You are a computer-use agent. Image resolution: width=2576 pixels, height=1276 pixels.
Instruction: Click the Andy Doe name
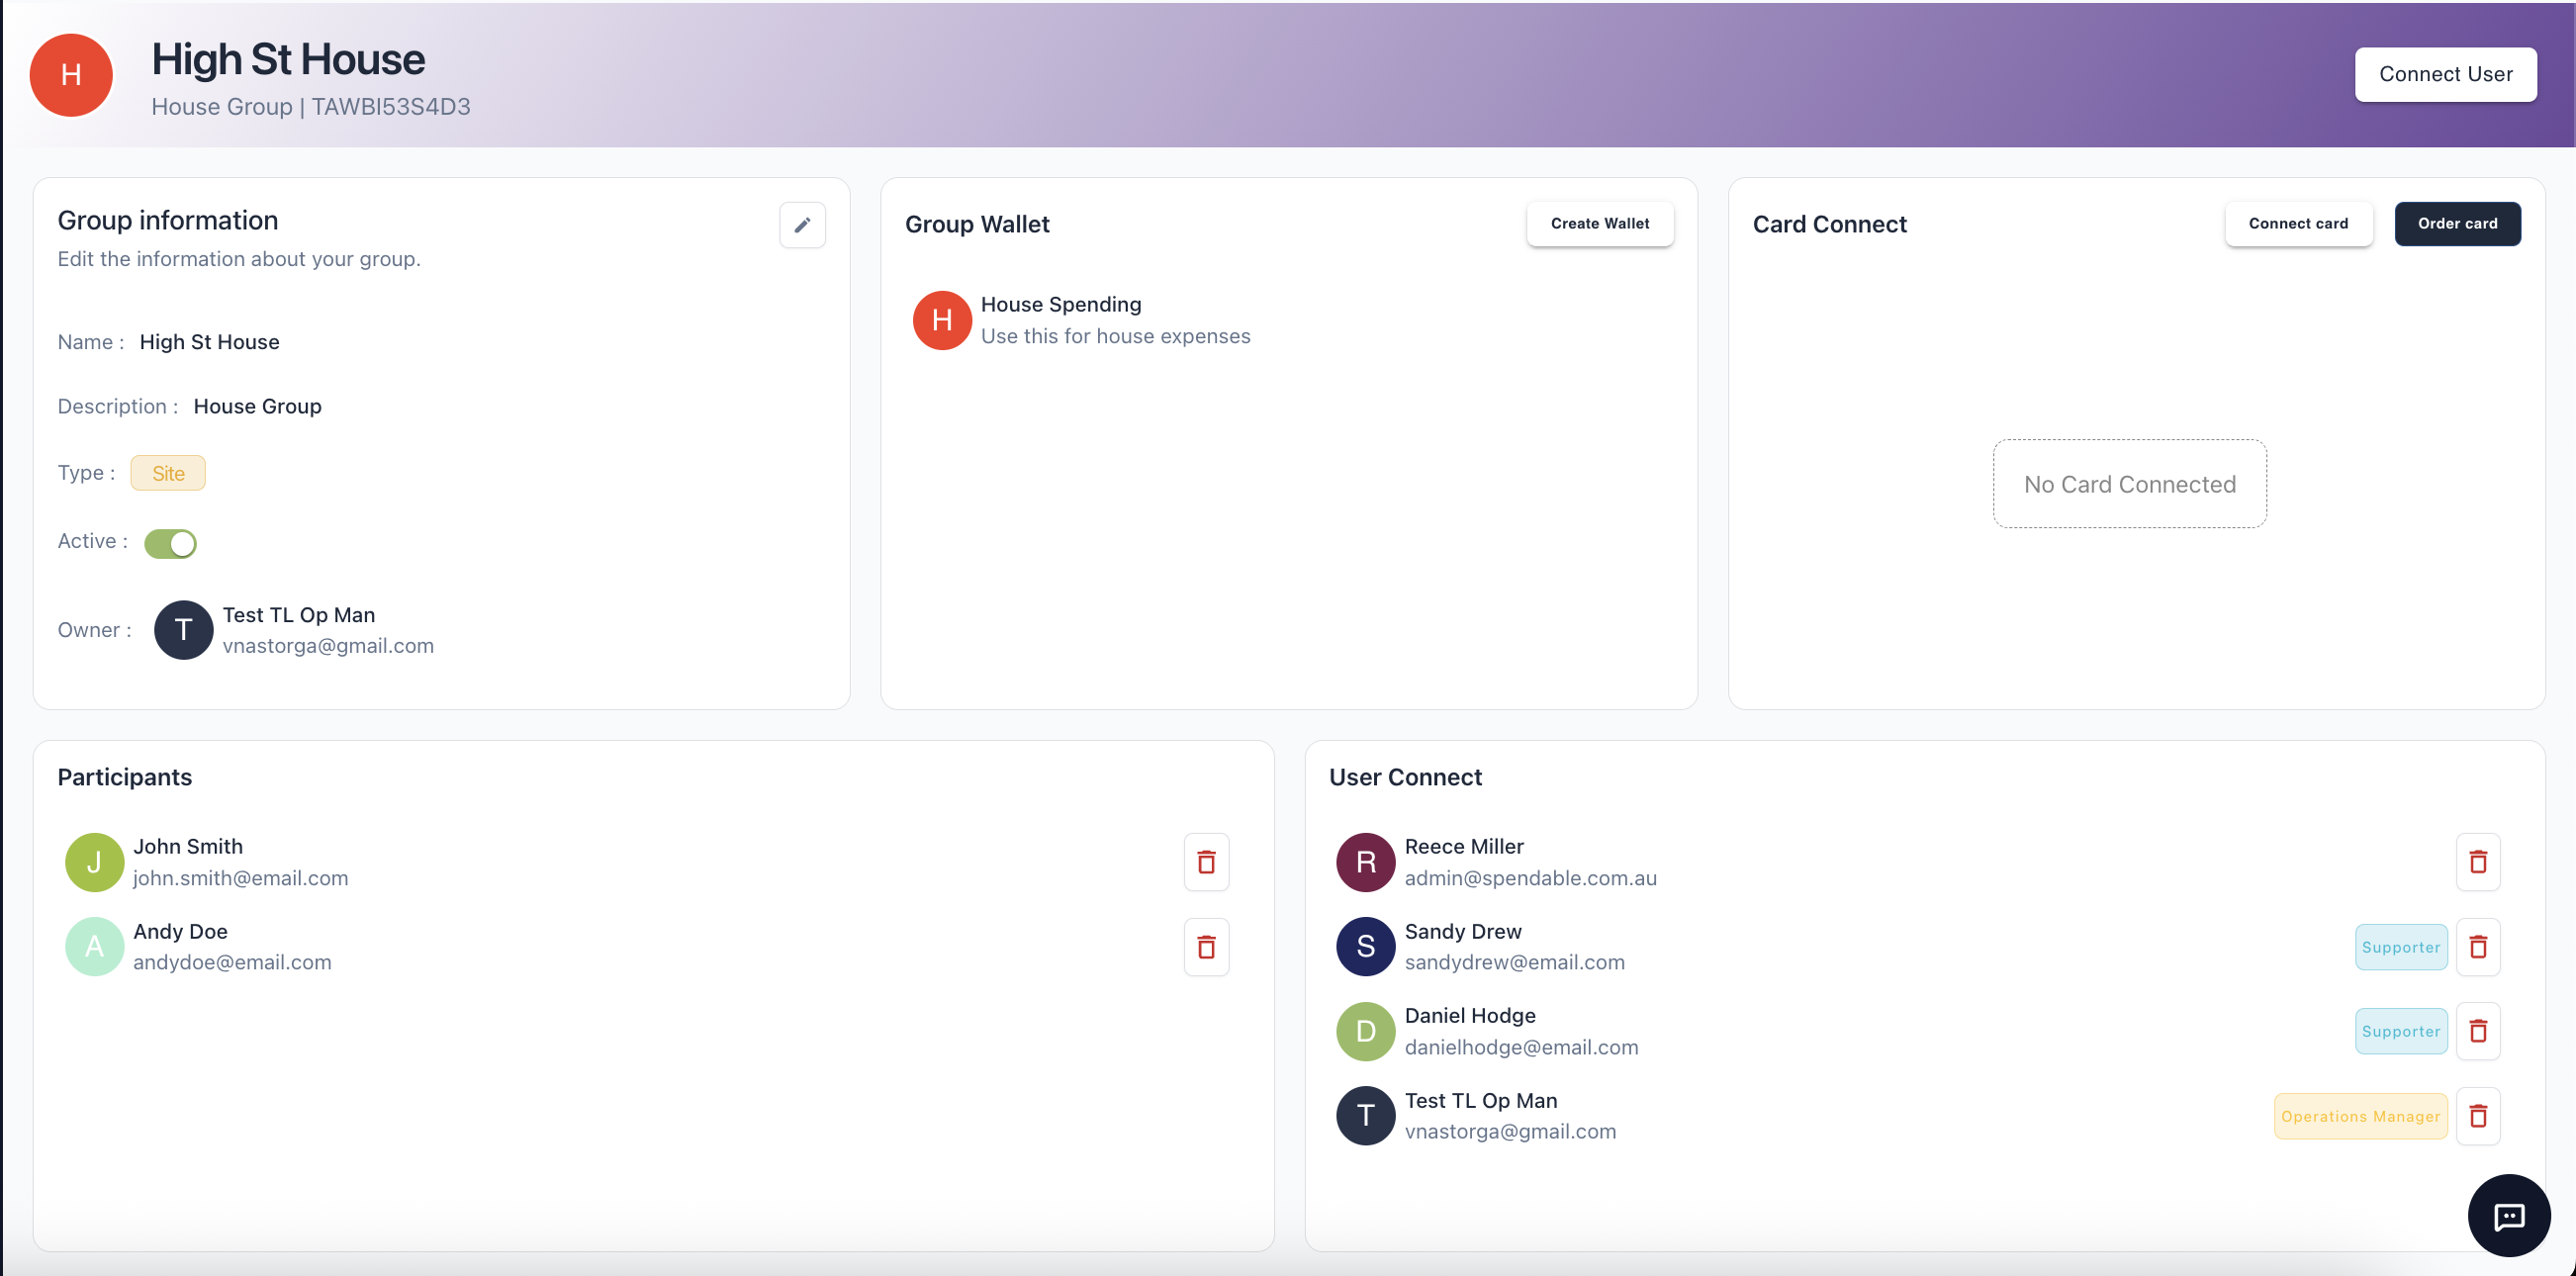click(x=180, y=932)
